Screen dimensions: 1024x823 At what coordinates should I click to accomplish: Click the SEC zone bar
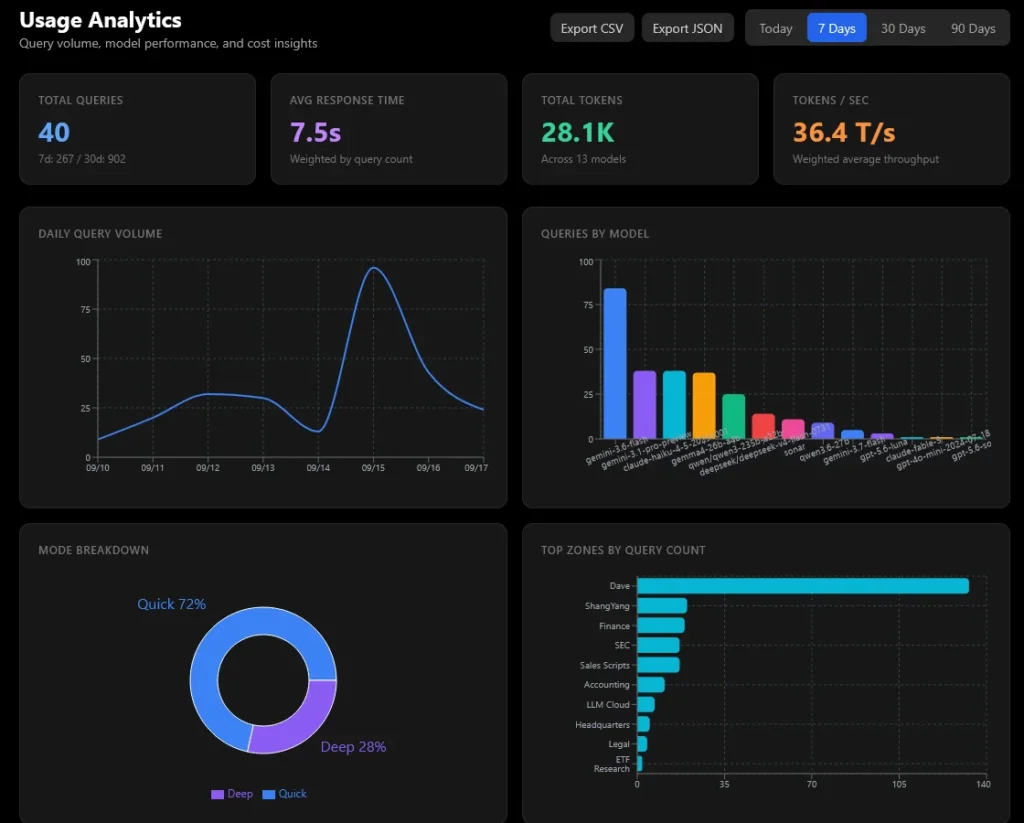pyautogui.click(x=658, y=645)
